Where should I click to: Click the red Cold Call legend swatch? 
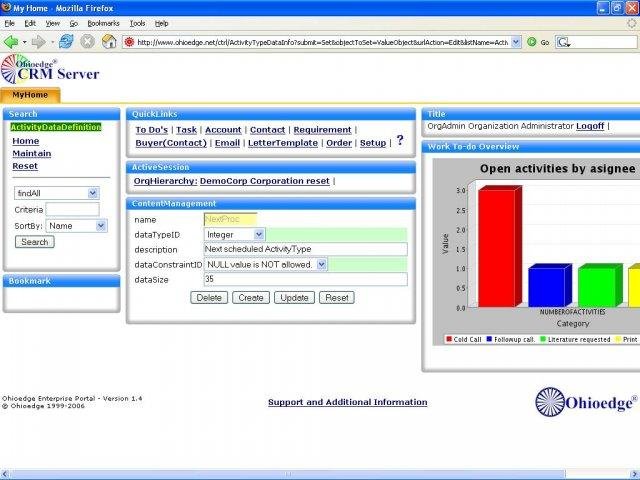coord(449,339)
